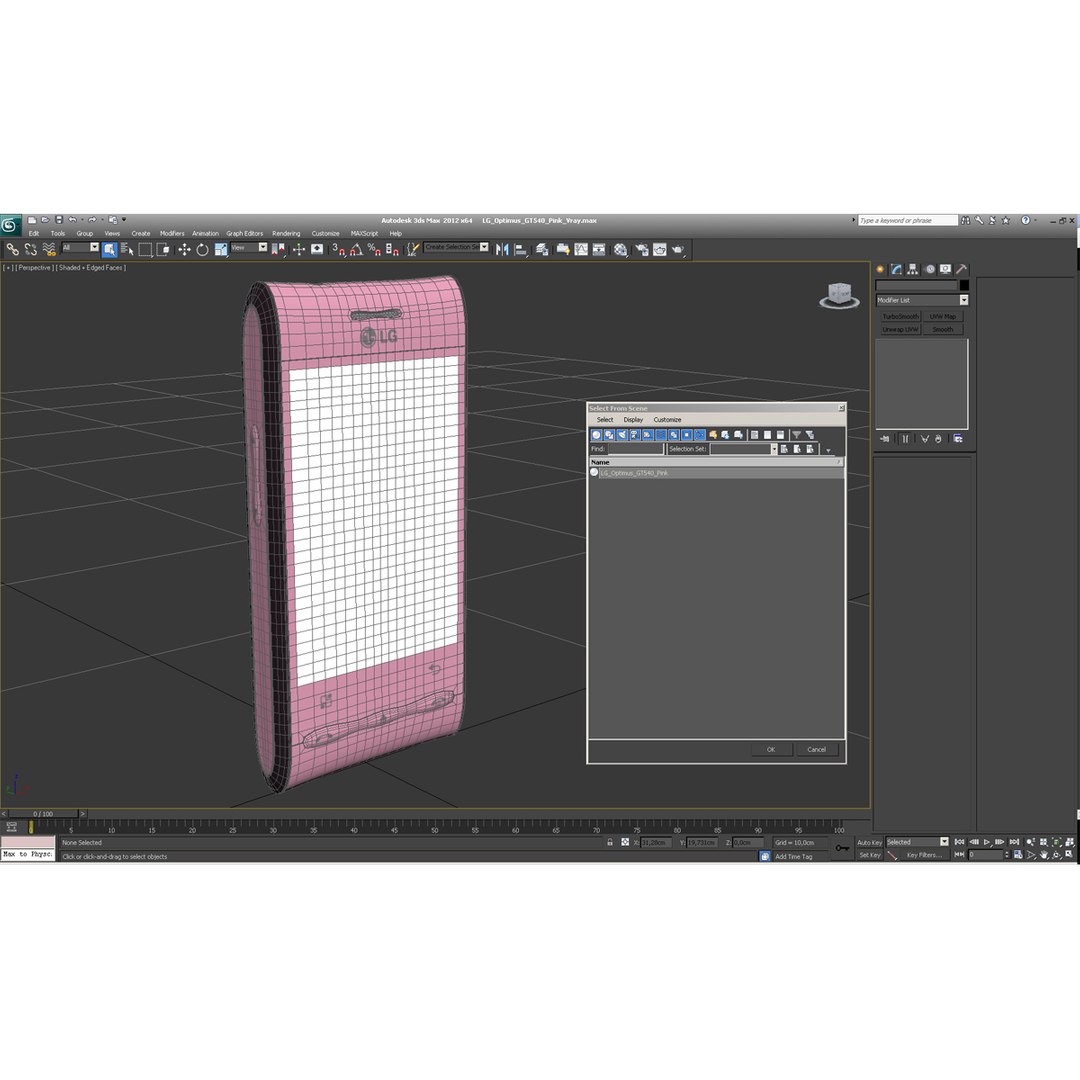Click the time slider at 0 / 100
Viewport: 1080px width, 1080px height.
point(43,814)
